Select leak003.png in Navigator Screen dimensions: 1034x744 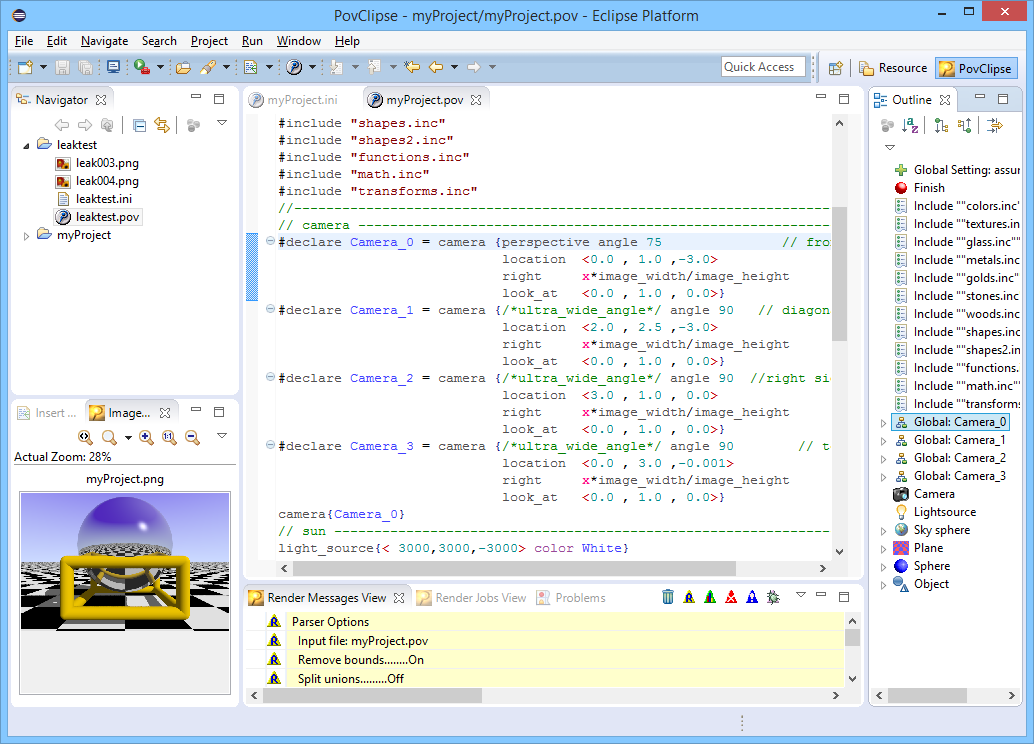(107, 163)
